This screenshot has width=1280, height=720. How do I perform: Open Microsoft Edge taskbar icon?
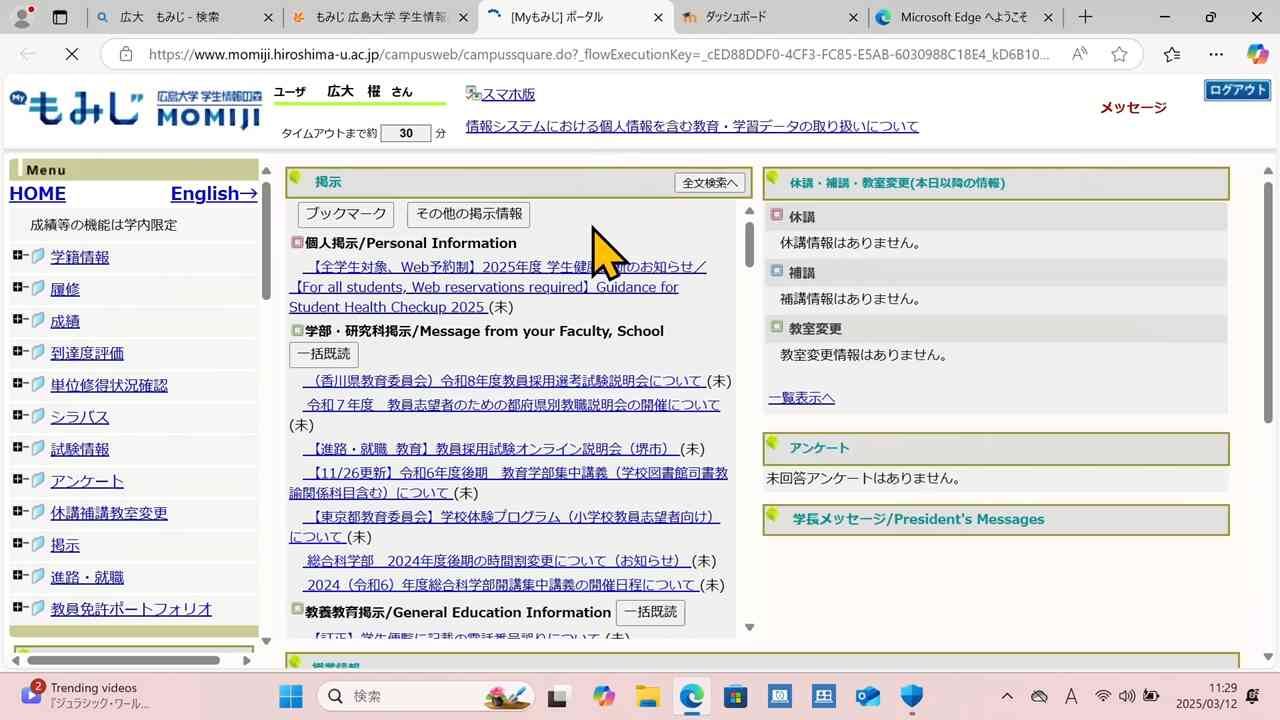pos(691,696)
